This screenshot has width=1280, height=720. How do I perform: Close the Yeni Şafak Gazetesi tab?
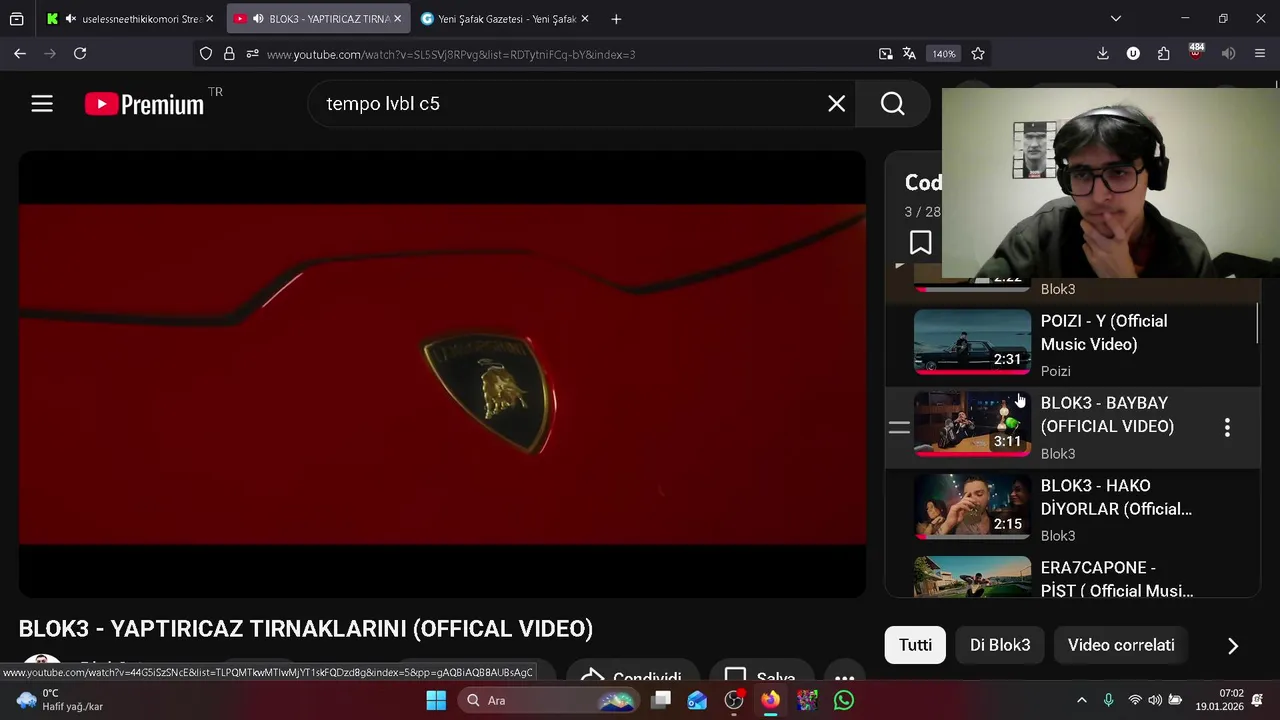click(585, 19)
